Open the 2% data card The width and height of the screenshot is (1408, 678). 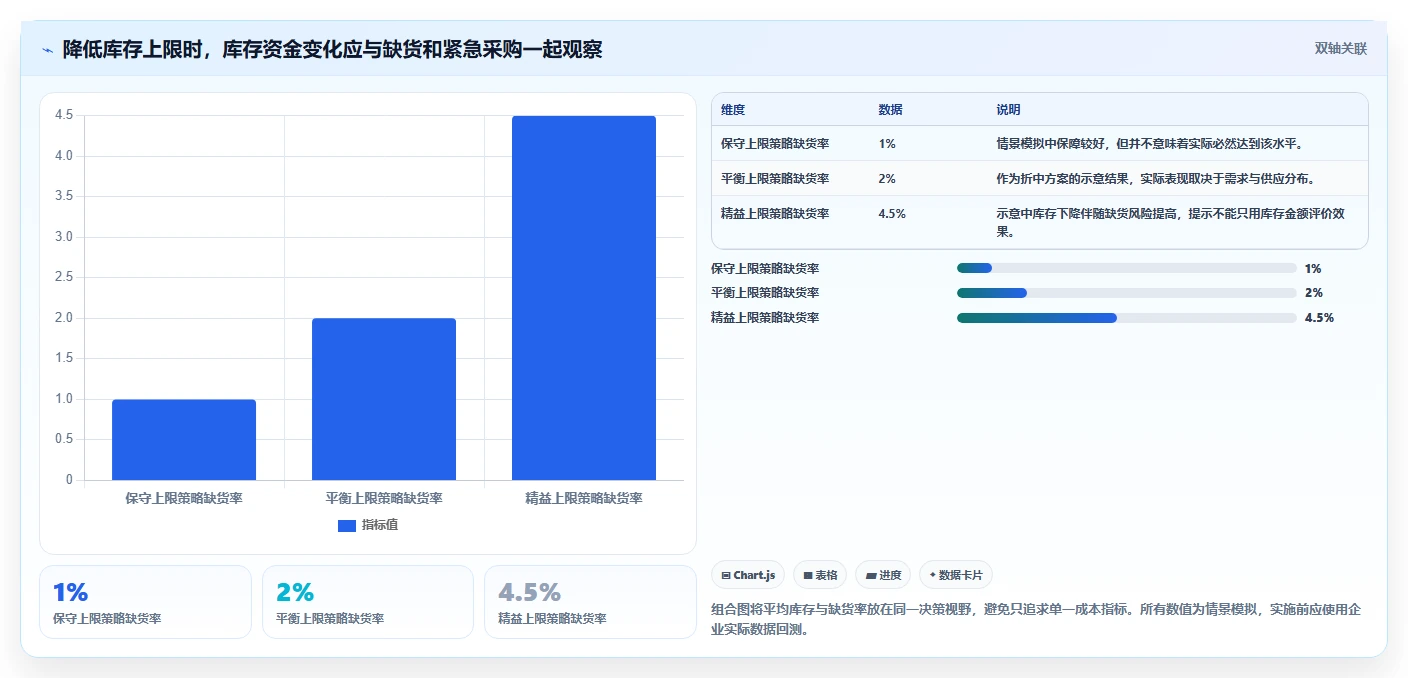368,602
